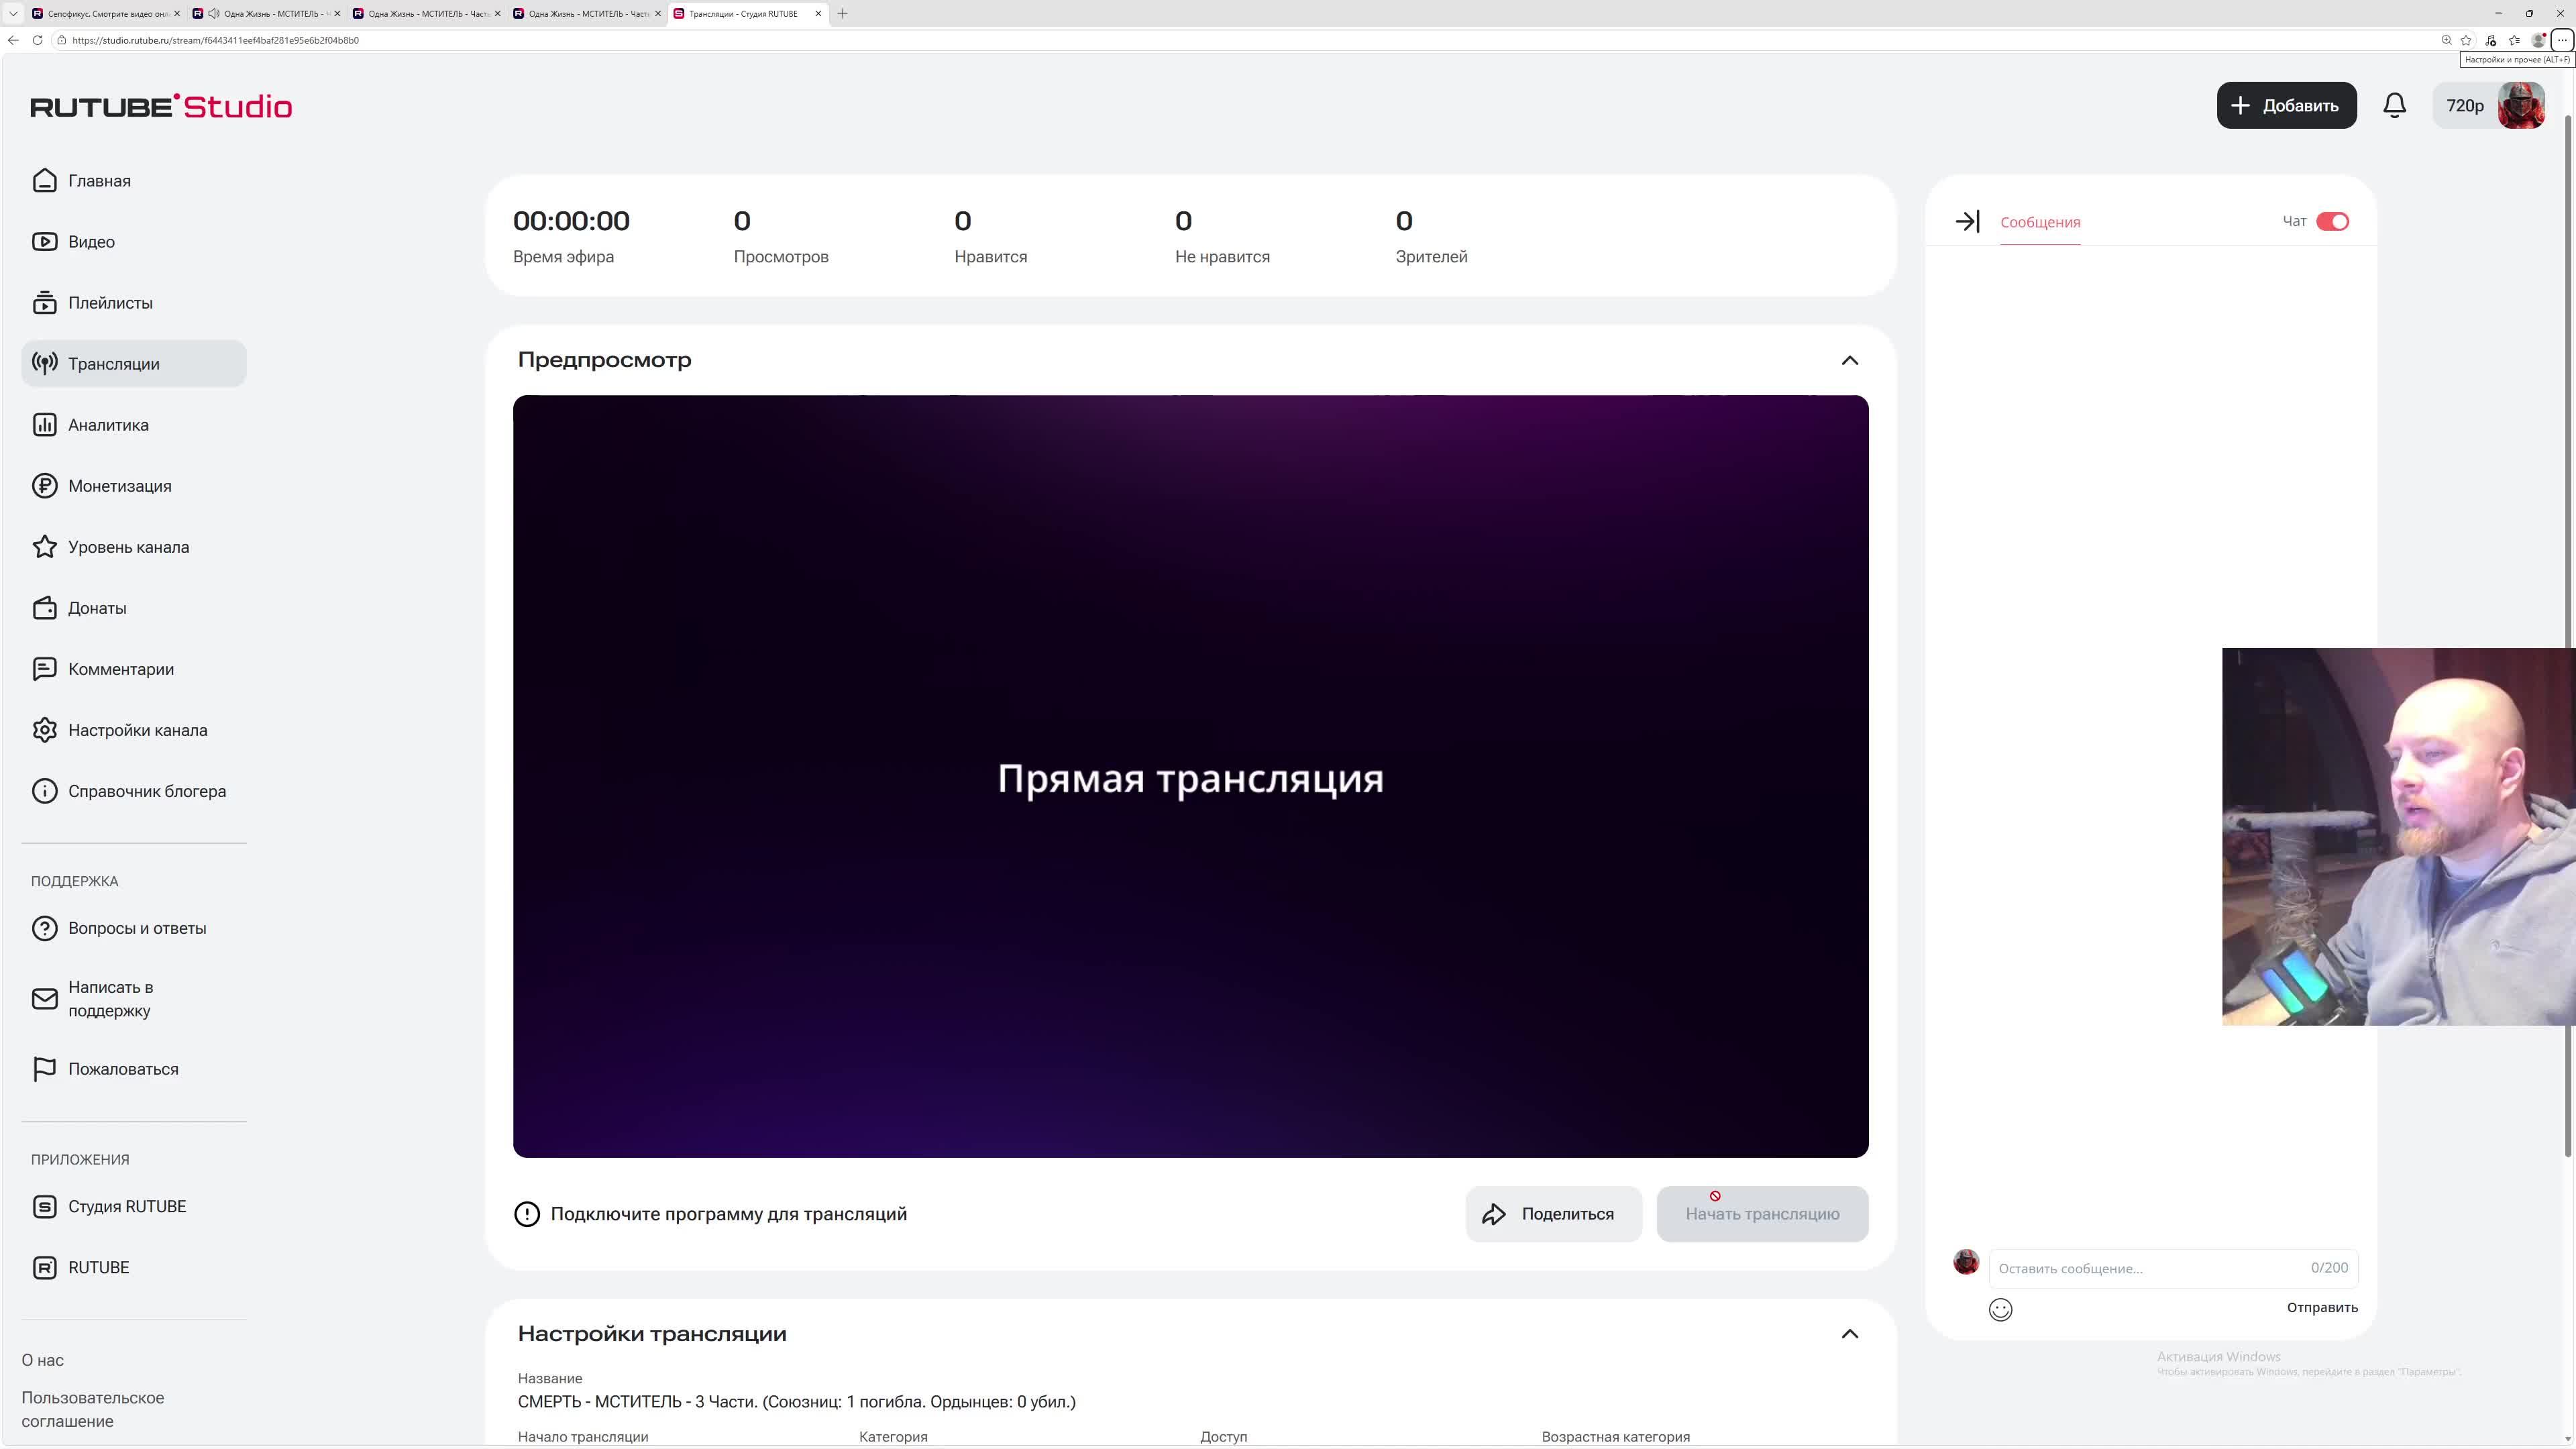Collapse the Предпросмотр panel chevron
The width and height of the screenshot is (2576, 1449).
tap(1850, 360)
